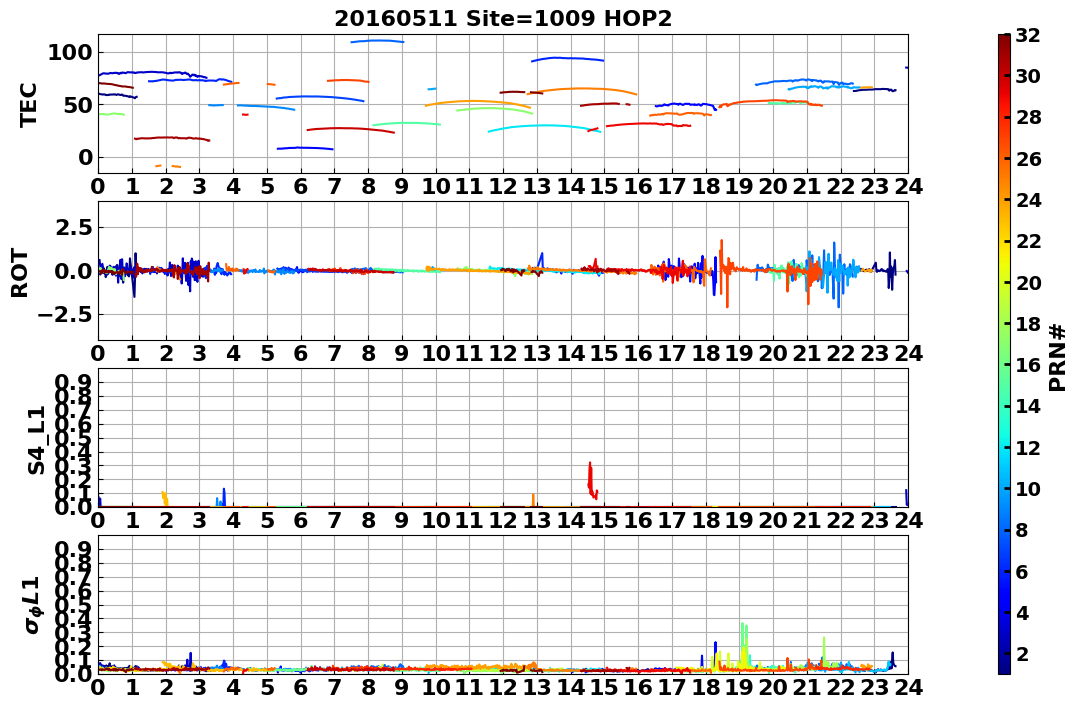Viewport: 1077px width, 709px height.
Task: Click colorbar tick label "24"
Action: pyautogui.click(x=1028, y=200)
